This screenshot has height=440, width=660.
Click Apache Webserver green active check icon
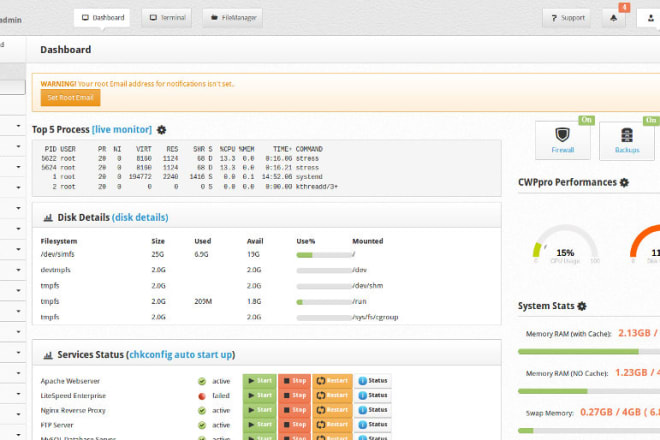pos(202,381)
